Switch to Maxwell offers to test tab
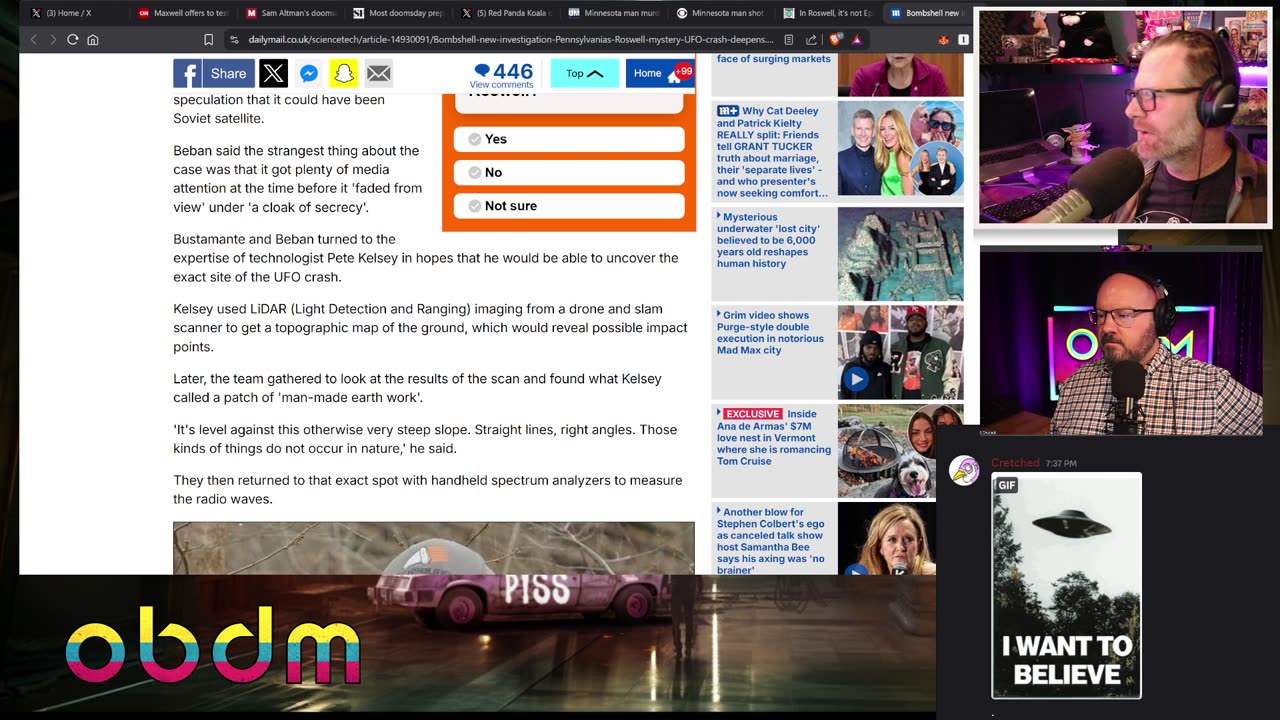The height and width of the screenshot is (720, 1280). (x=184, y=13)
